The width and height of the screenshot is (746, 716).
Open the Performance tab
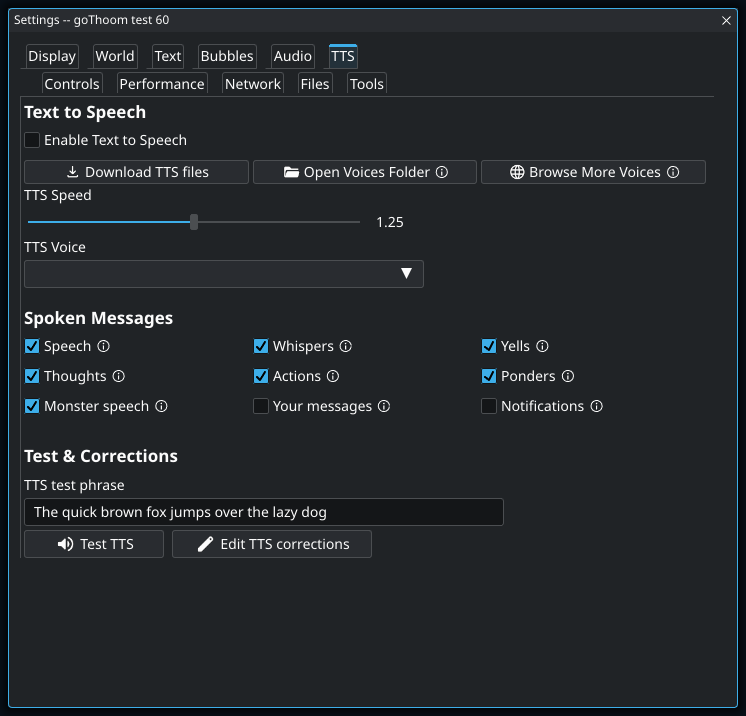coord(162,84)
